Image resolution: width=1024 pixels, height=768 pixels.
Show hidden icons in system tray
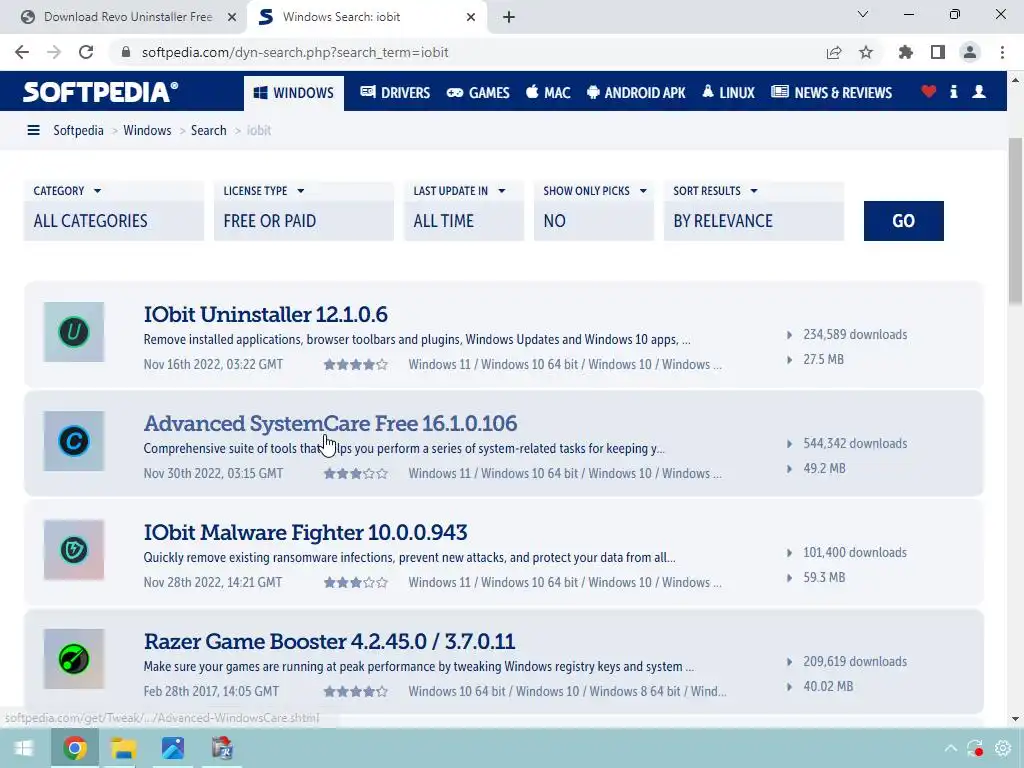click(951, 748)
